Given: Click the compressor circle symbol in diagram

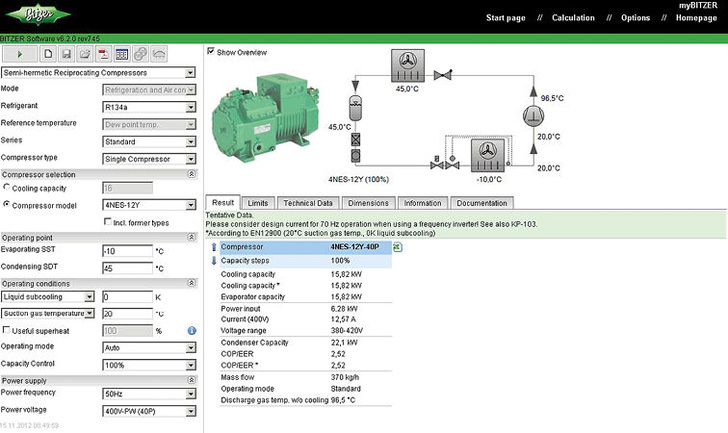Looking at the screenshot, I should (x=533, y=116).
